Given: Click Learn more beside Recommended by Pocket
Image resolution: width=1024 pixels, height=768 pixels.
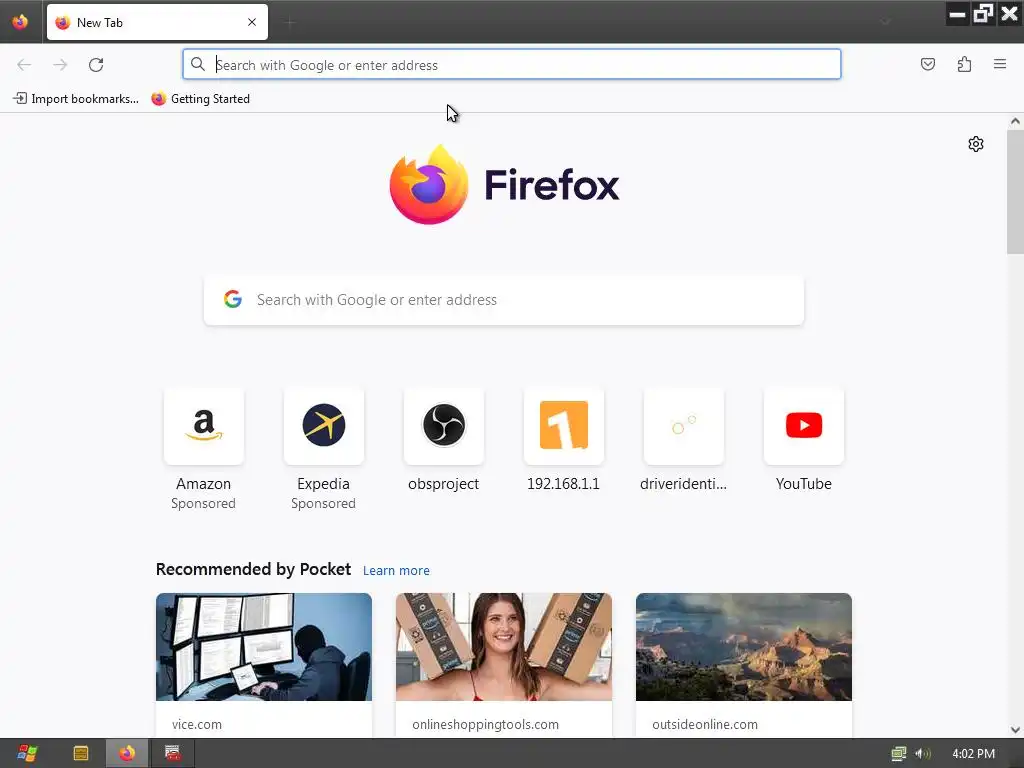Looking at the screenshot, I should point(396,571).
